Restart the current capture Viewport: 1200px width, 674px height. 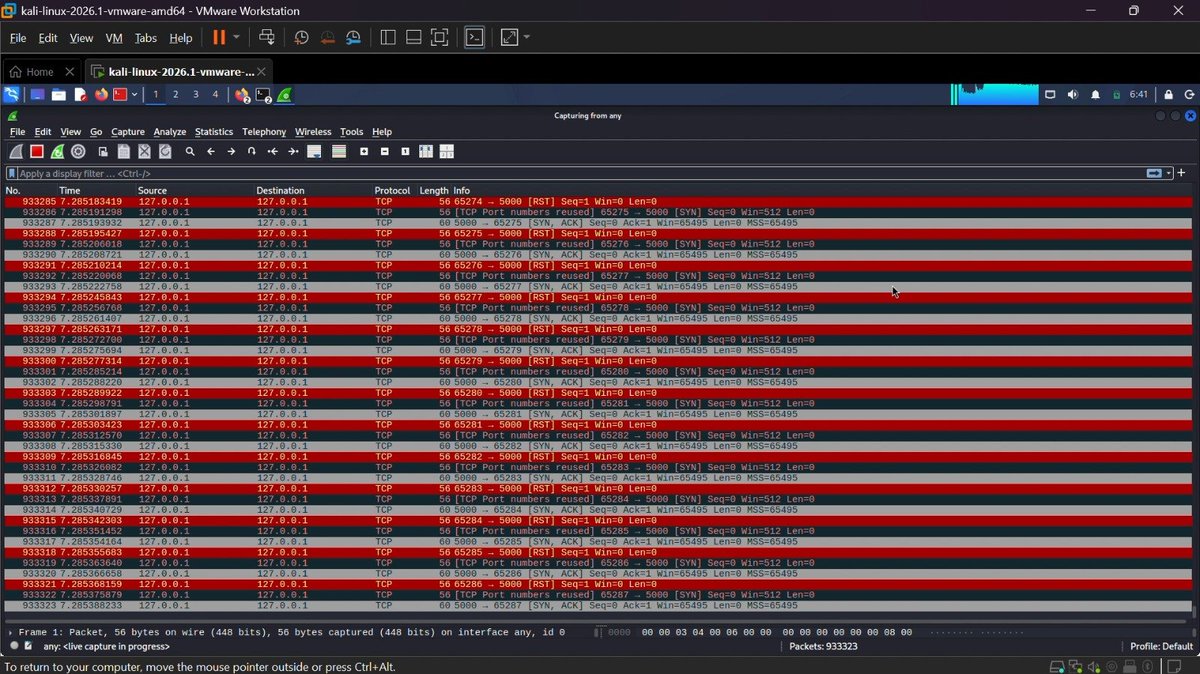(58, 151)
